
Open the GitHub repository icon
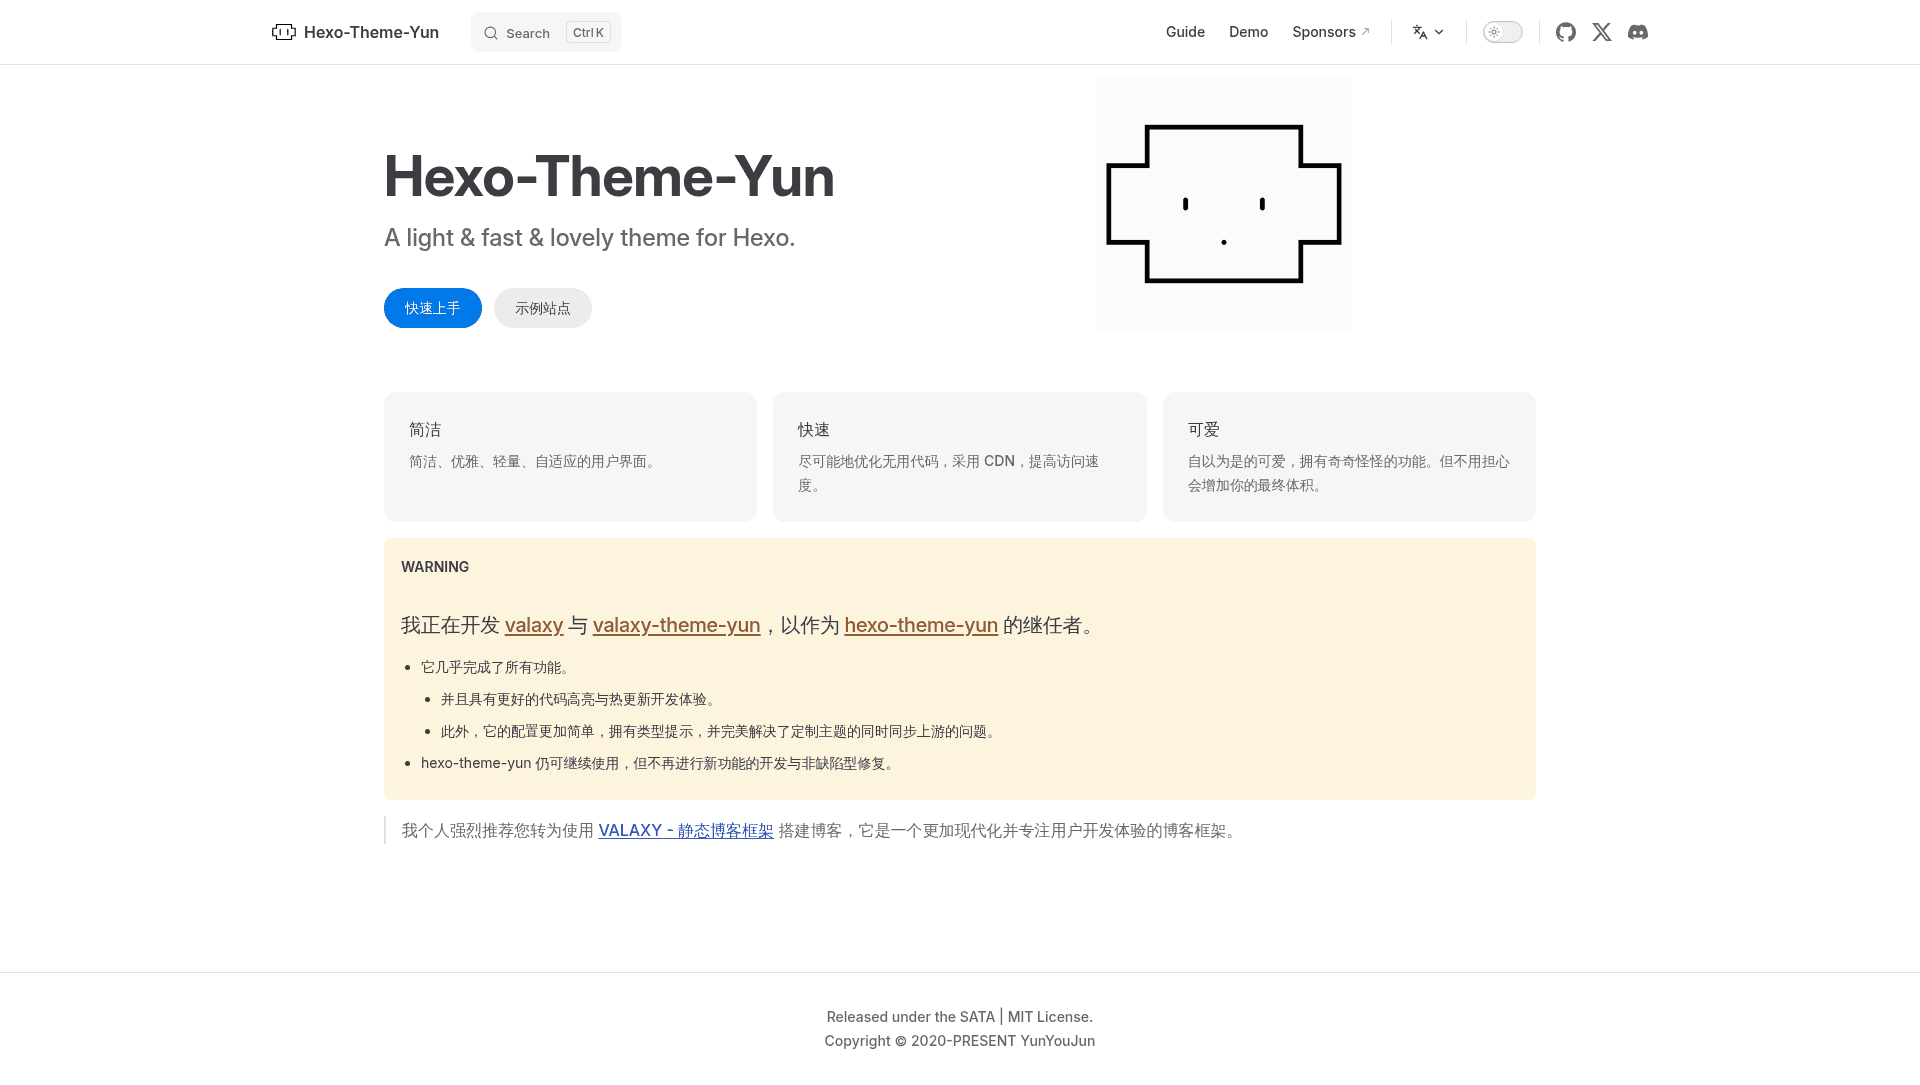pyautogui.click(x=1566, y=32)
